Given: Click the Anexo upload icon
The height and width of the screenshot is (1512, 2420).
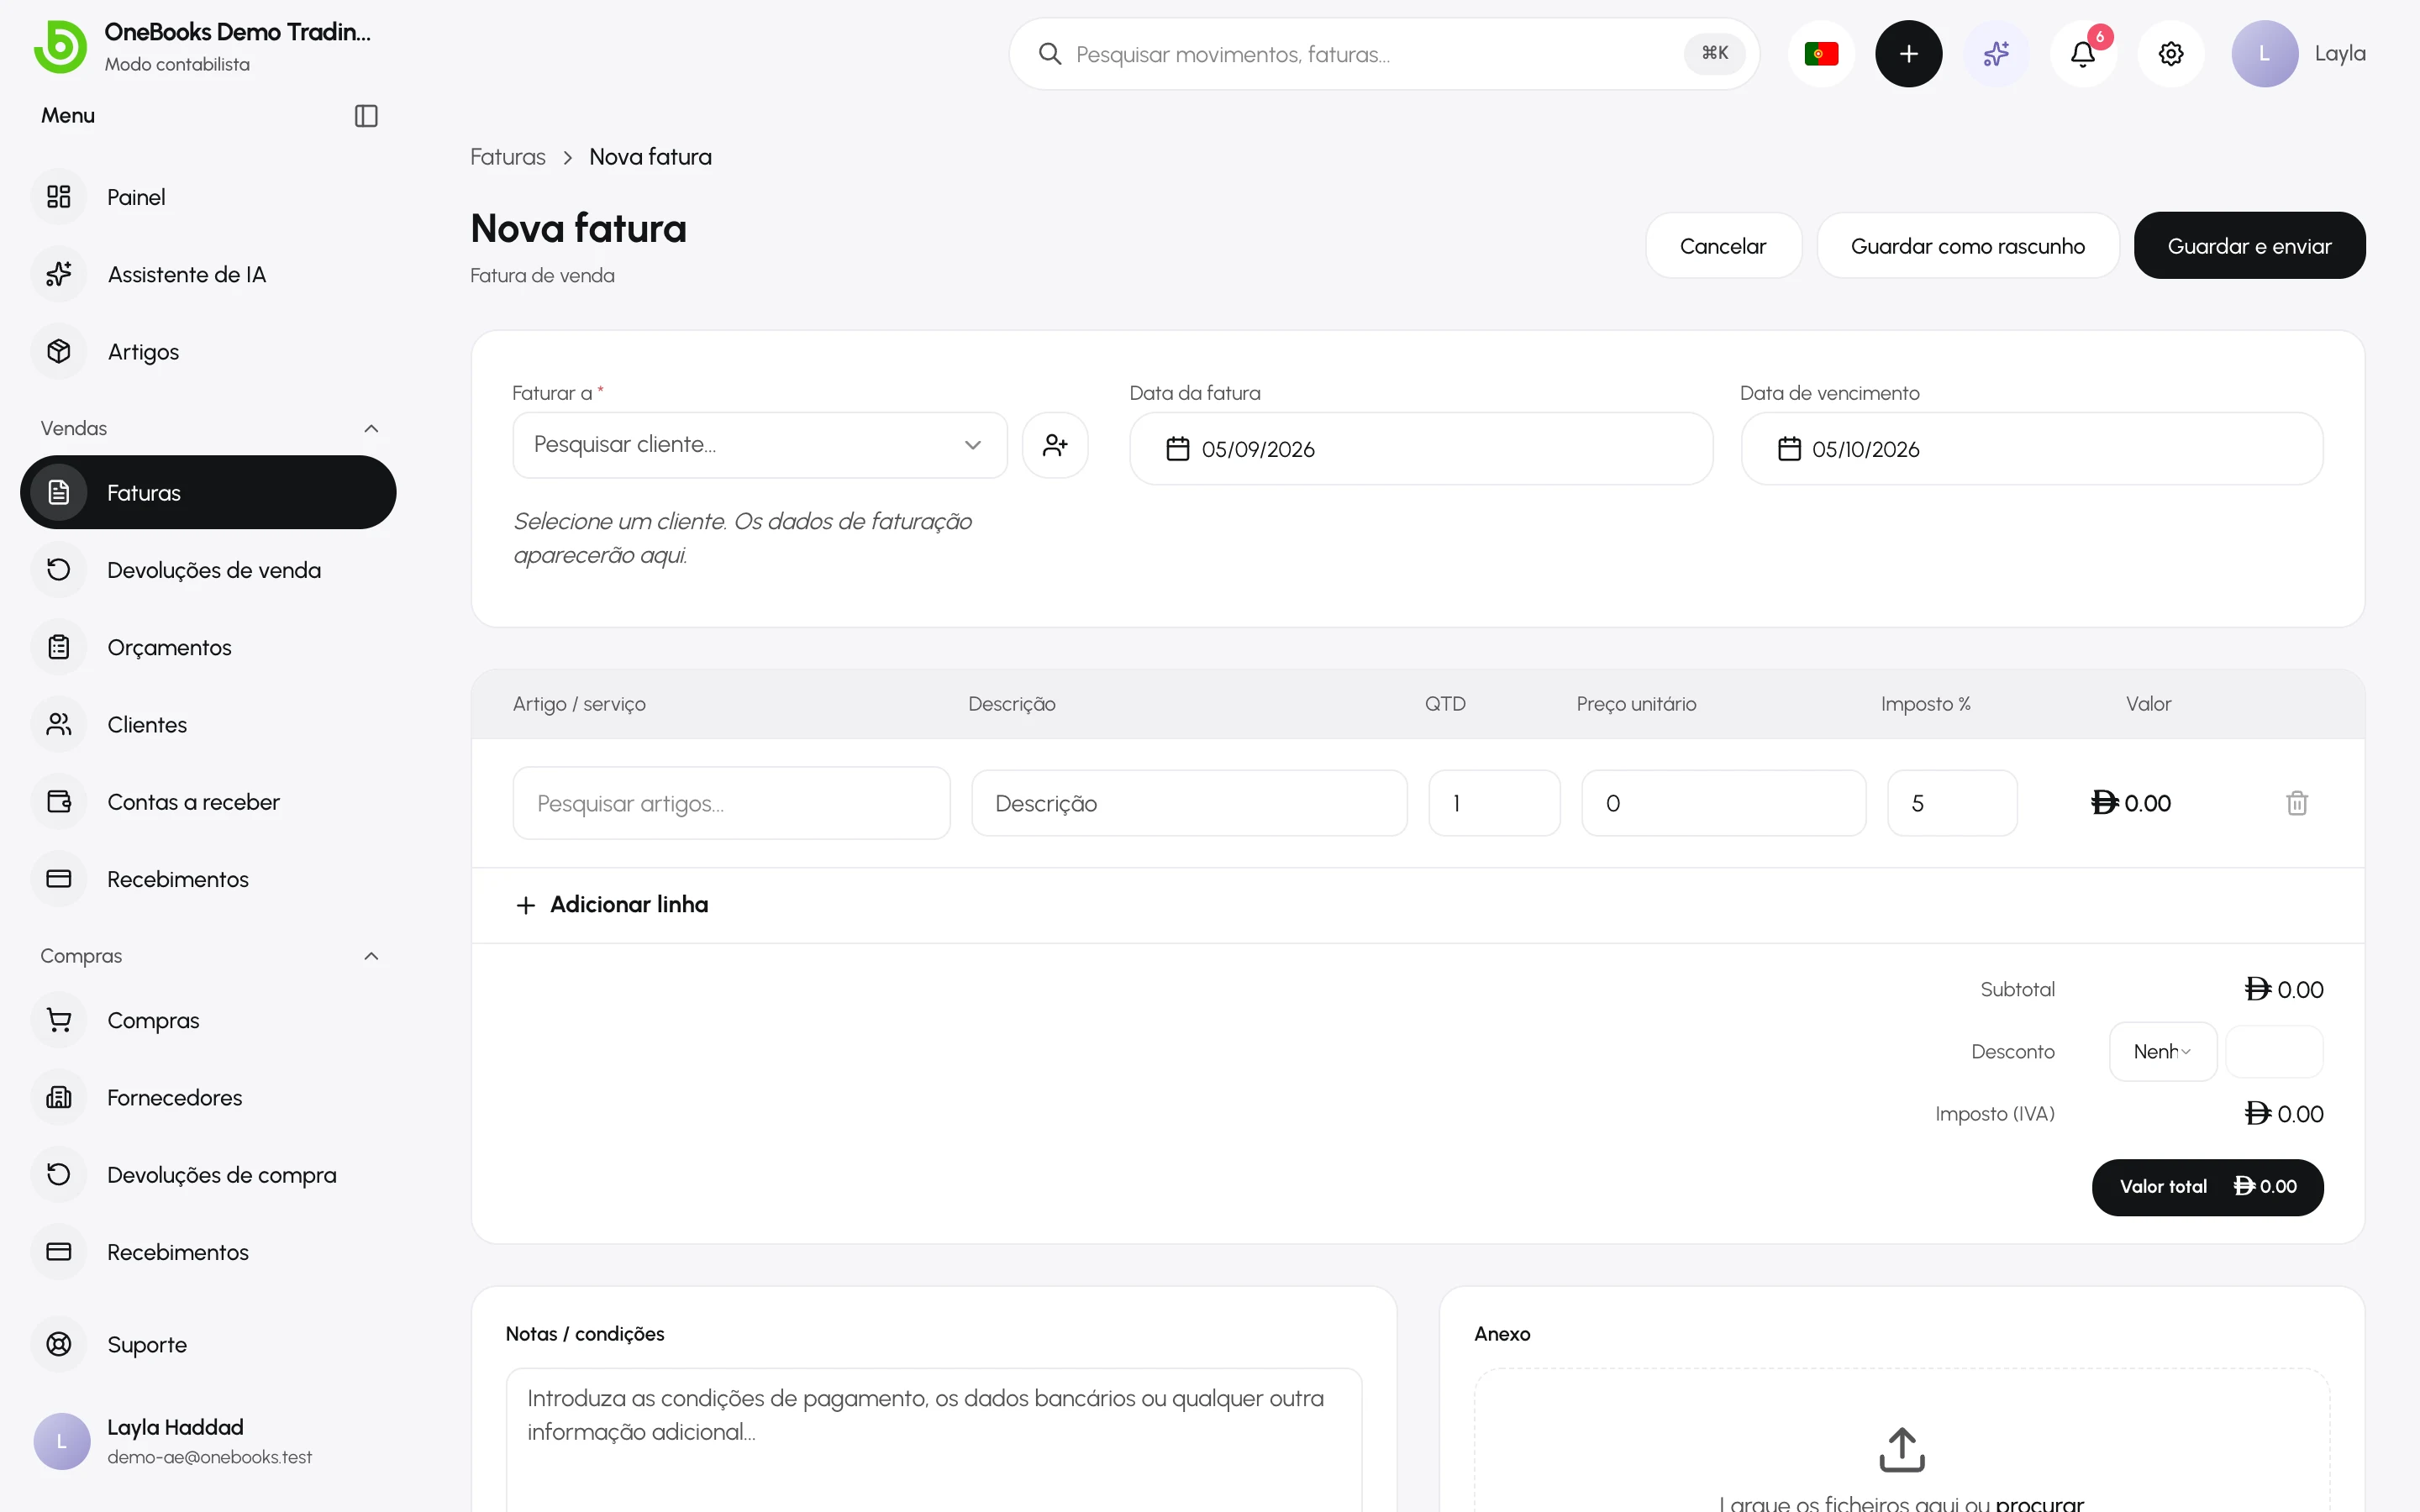Looking at the screenshot, I should [x=1901, y=1450].
